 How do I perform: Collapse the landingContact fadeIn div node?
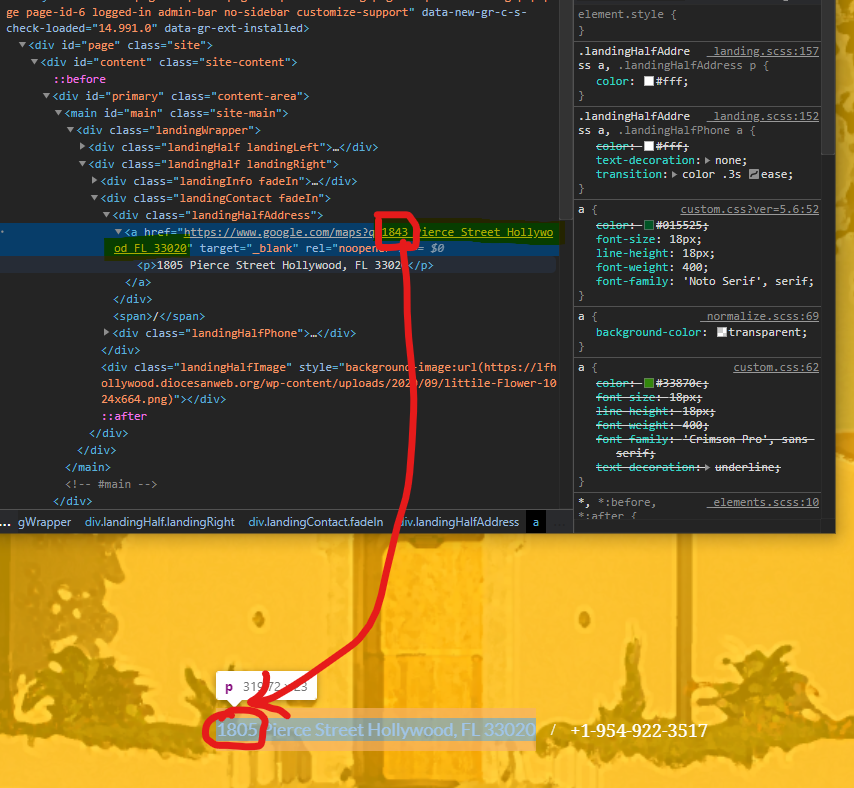coord(95,198)
